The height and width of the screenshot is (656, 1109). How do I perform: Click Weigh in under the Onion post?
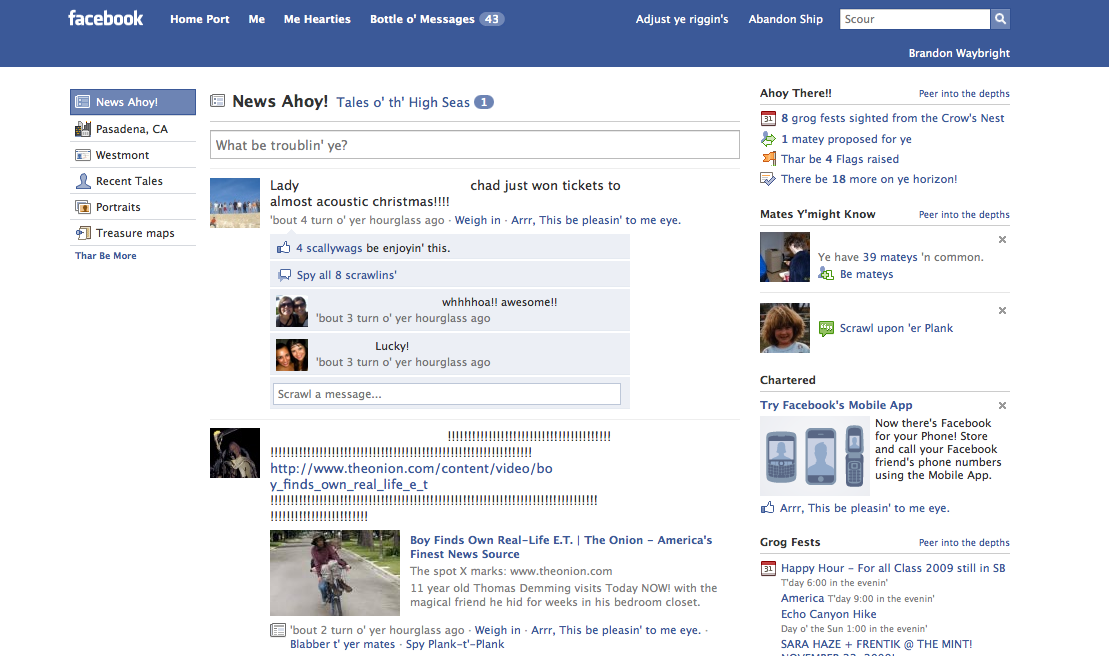point(497,630)
